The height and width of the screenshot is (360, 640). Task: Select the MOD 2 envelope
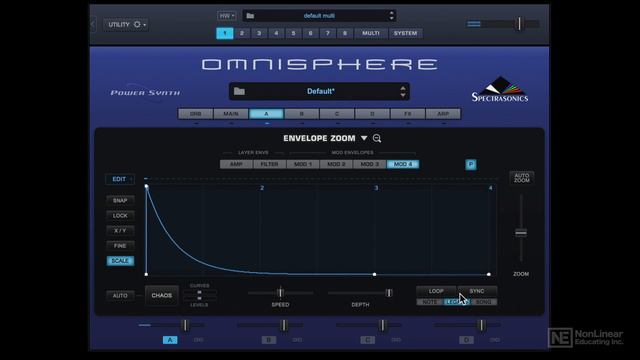[x=336, y=164]
